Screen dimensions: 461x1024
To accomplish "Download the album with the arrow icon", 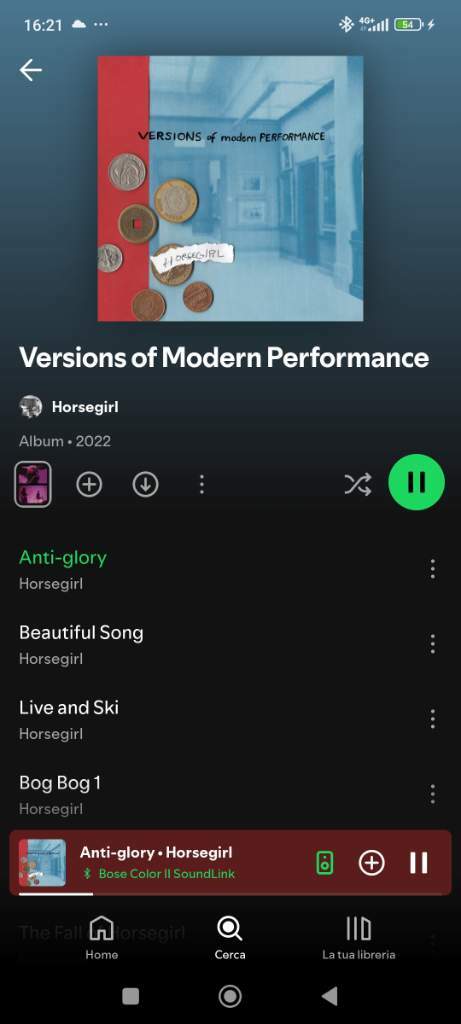I will (x=146, y=485).
